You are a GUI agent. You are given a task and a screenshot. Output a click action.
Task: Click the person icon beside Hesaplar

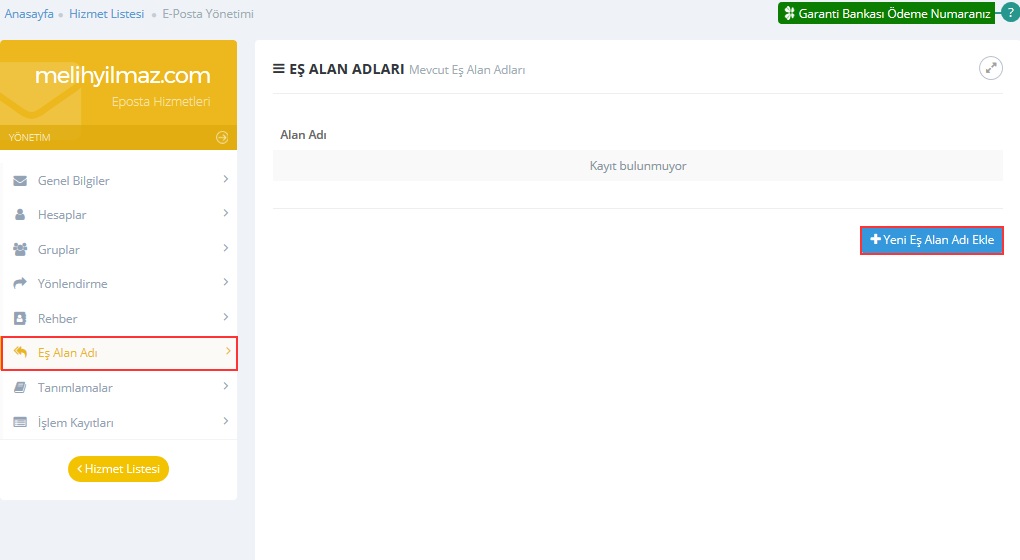coord(20,215)
